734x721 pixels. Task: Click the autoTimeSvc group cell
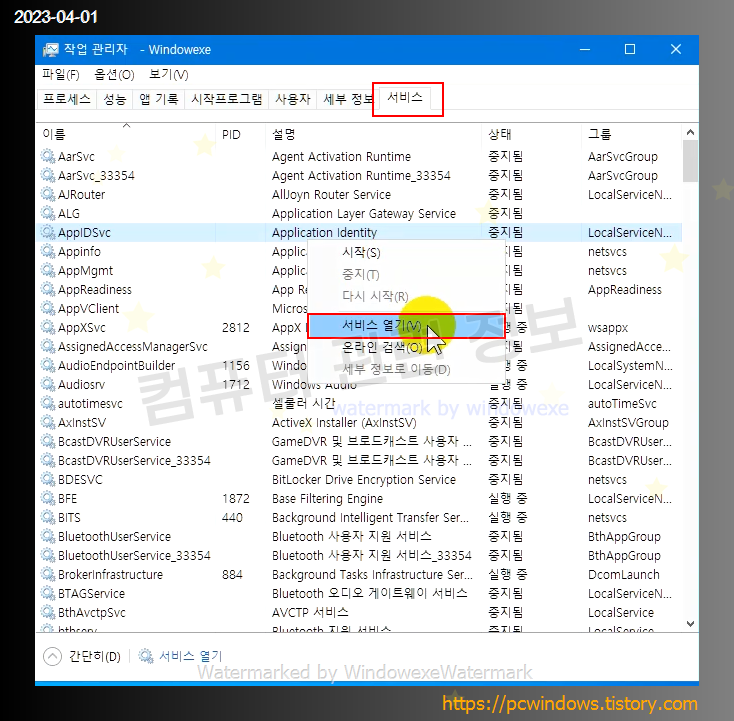pyautogui.click(x=622, y=404)
